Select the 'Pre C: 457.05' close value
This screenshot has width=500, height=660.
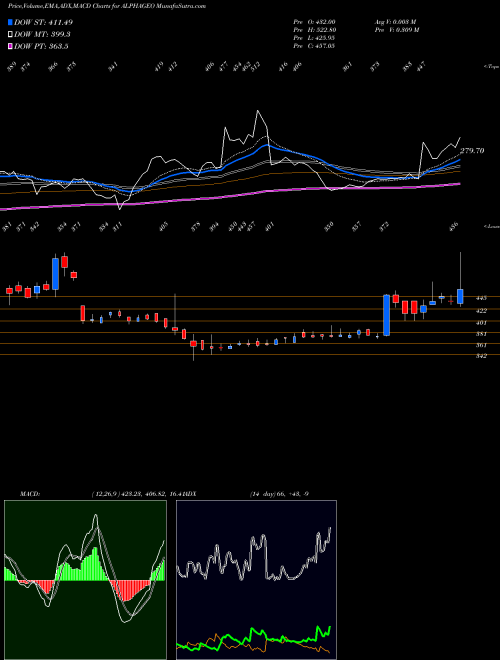(x=314, y=46)
